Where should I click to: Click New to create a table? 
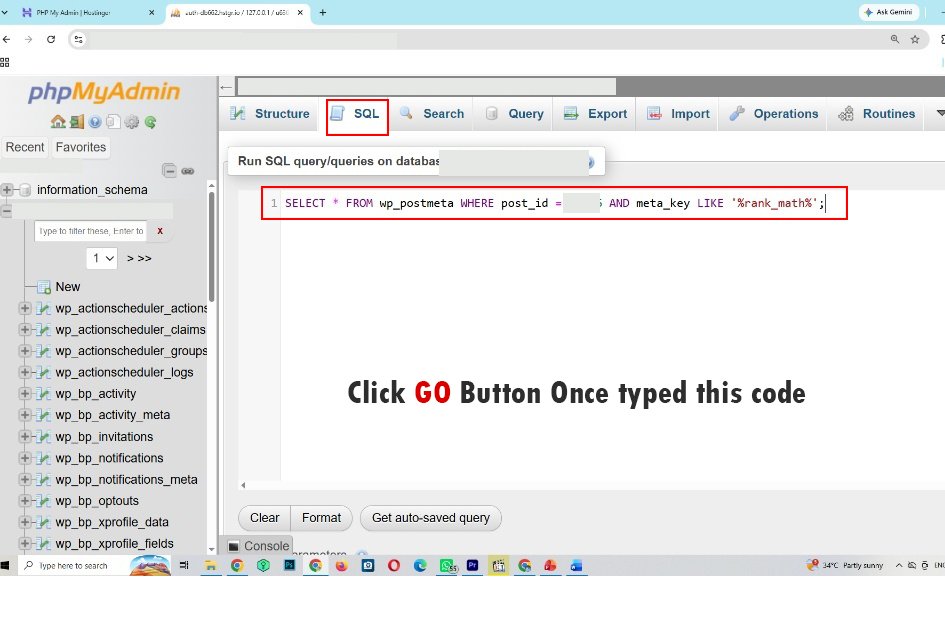68,287
